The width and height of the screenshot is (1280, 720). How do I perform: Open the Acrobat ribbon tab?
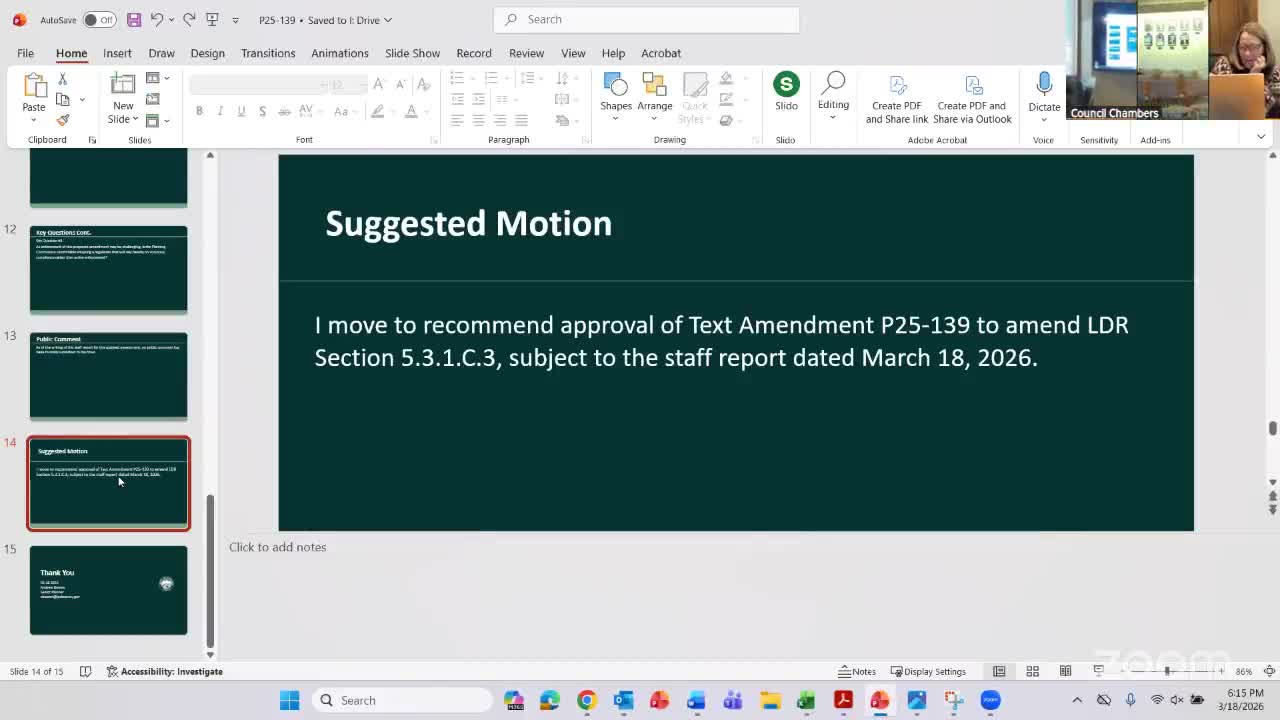coord(661,53)
